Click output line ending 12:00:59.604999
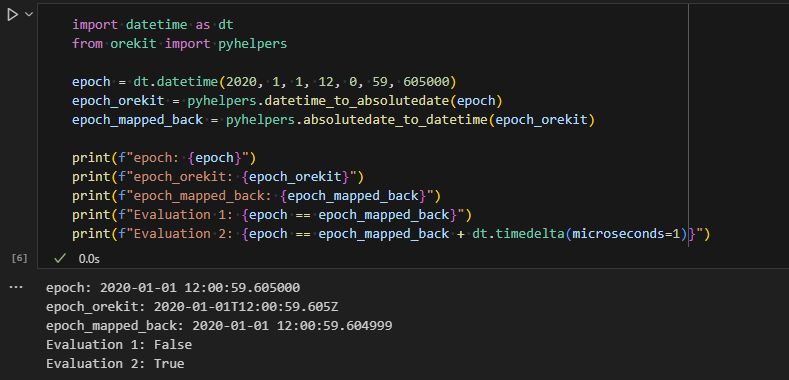The width and height of the screenshot is (789, 380). (219, 326)
